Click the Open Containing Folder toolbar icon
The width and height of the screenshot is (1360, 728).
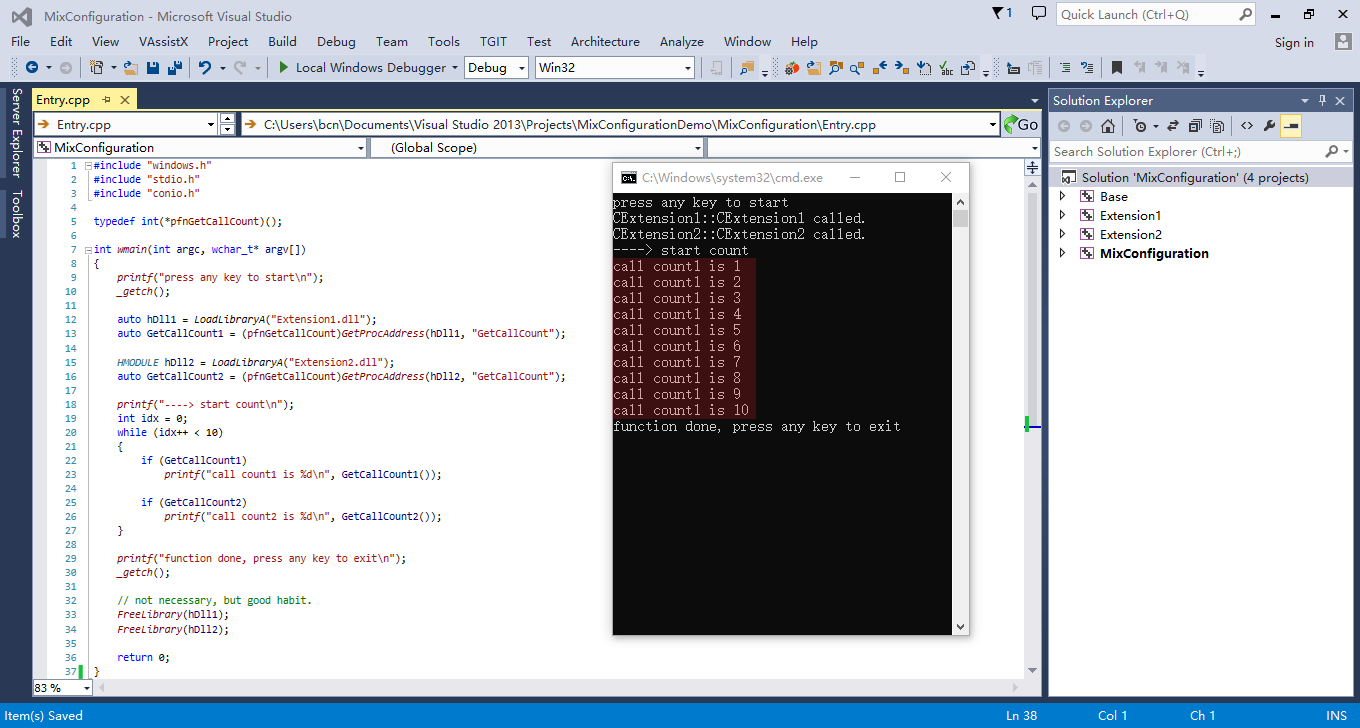[814, 68]
